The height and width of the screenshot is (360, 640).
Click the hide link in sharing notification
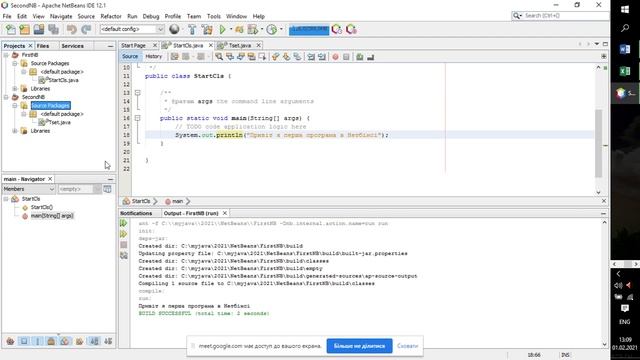click(407, 346)
